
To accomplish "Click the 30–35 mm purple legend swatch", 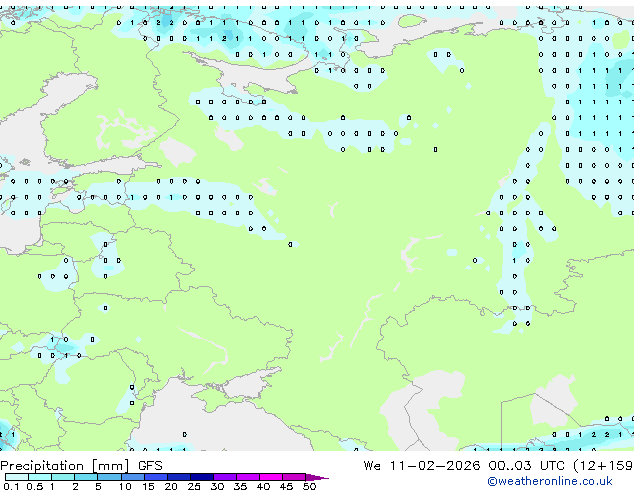I will pyautogui.click(x=224, y=477).
